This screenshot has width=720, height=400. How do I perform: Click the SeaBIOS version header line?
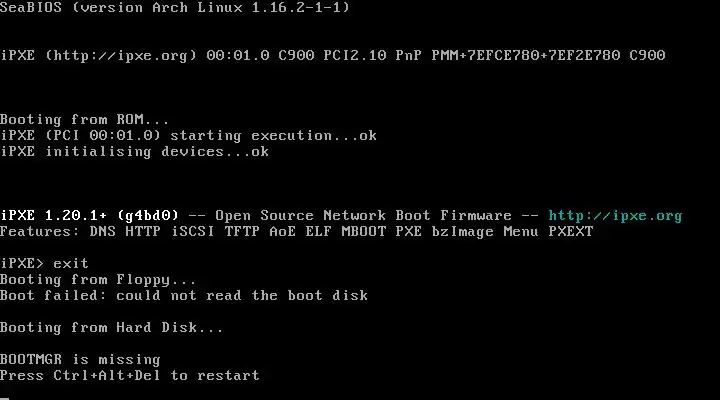(175, 7)
